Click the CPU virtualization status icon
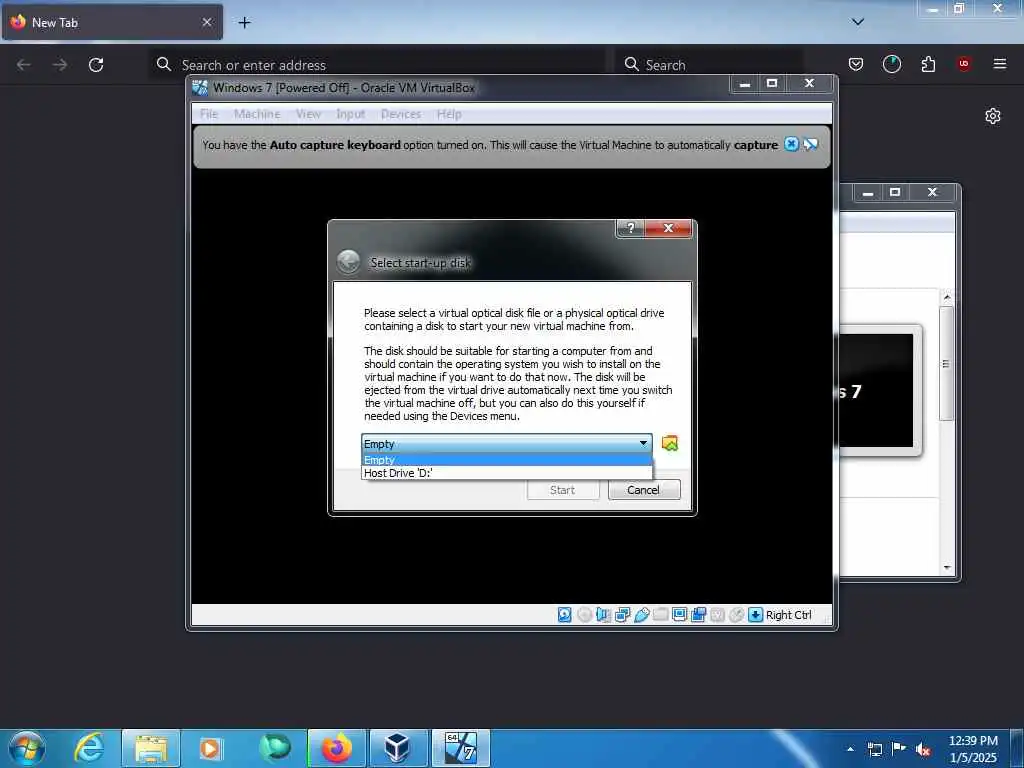Screen dimensions: 1024x768 point(718,615)
